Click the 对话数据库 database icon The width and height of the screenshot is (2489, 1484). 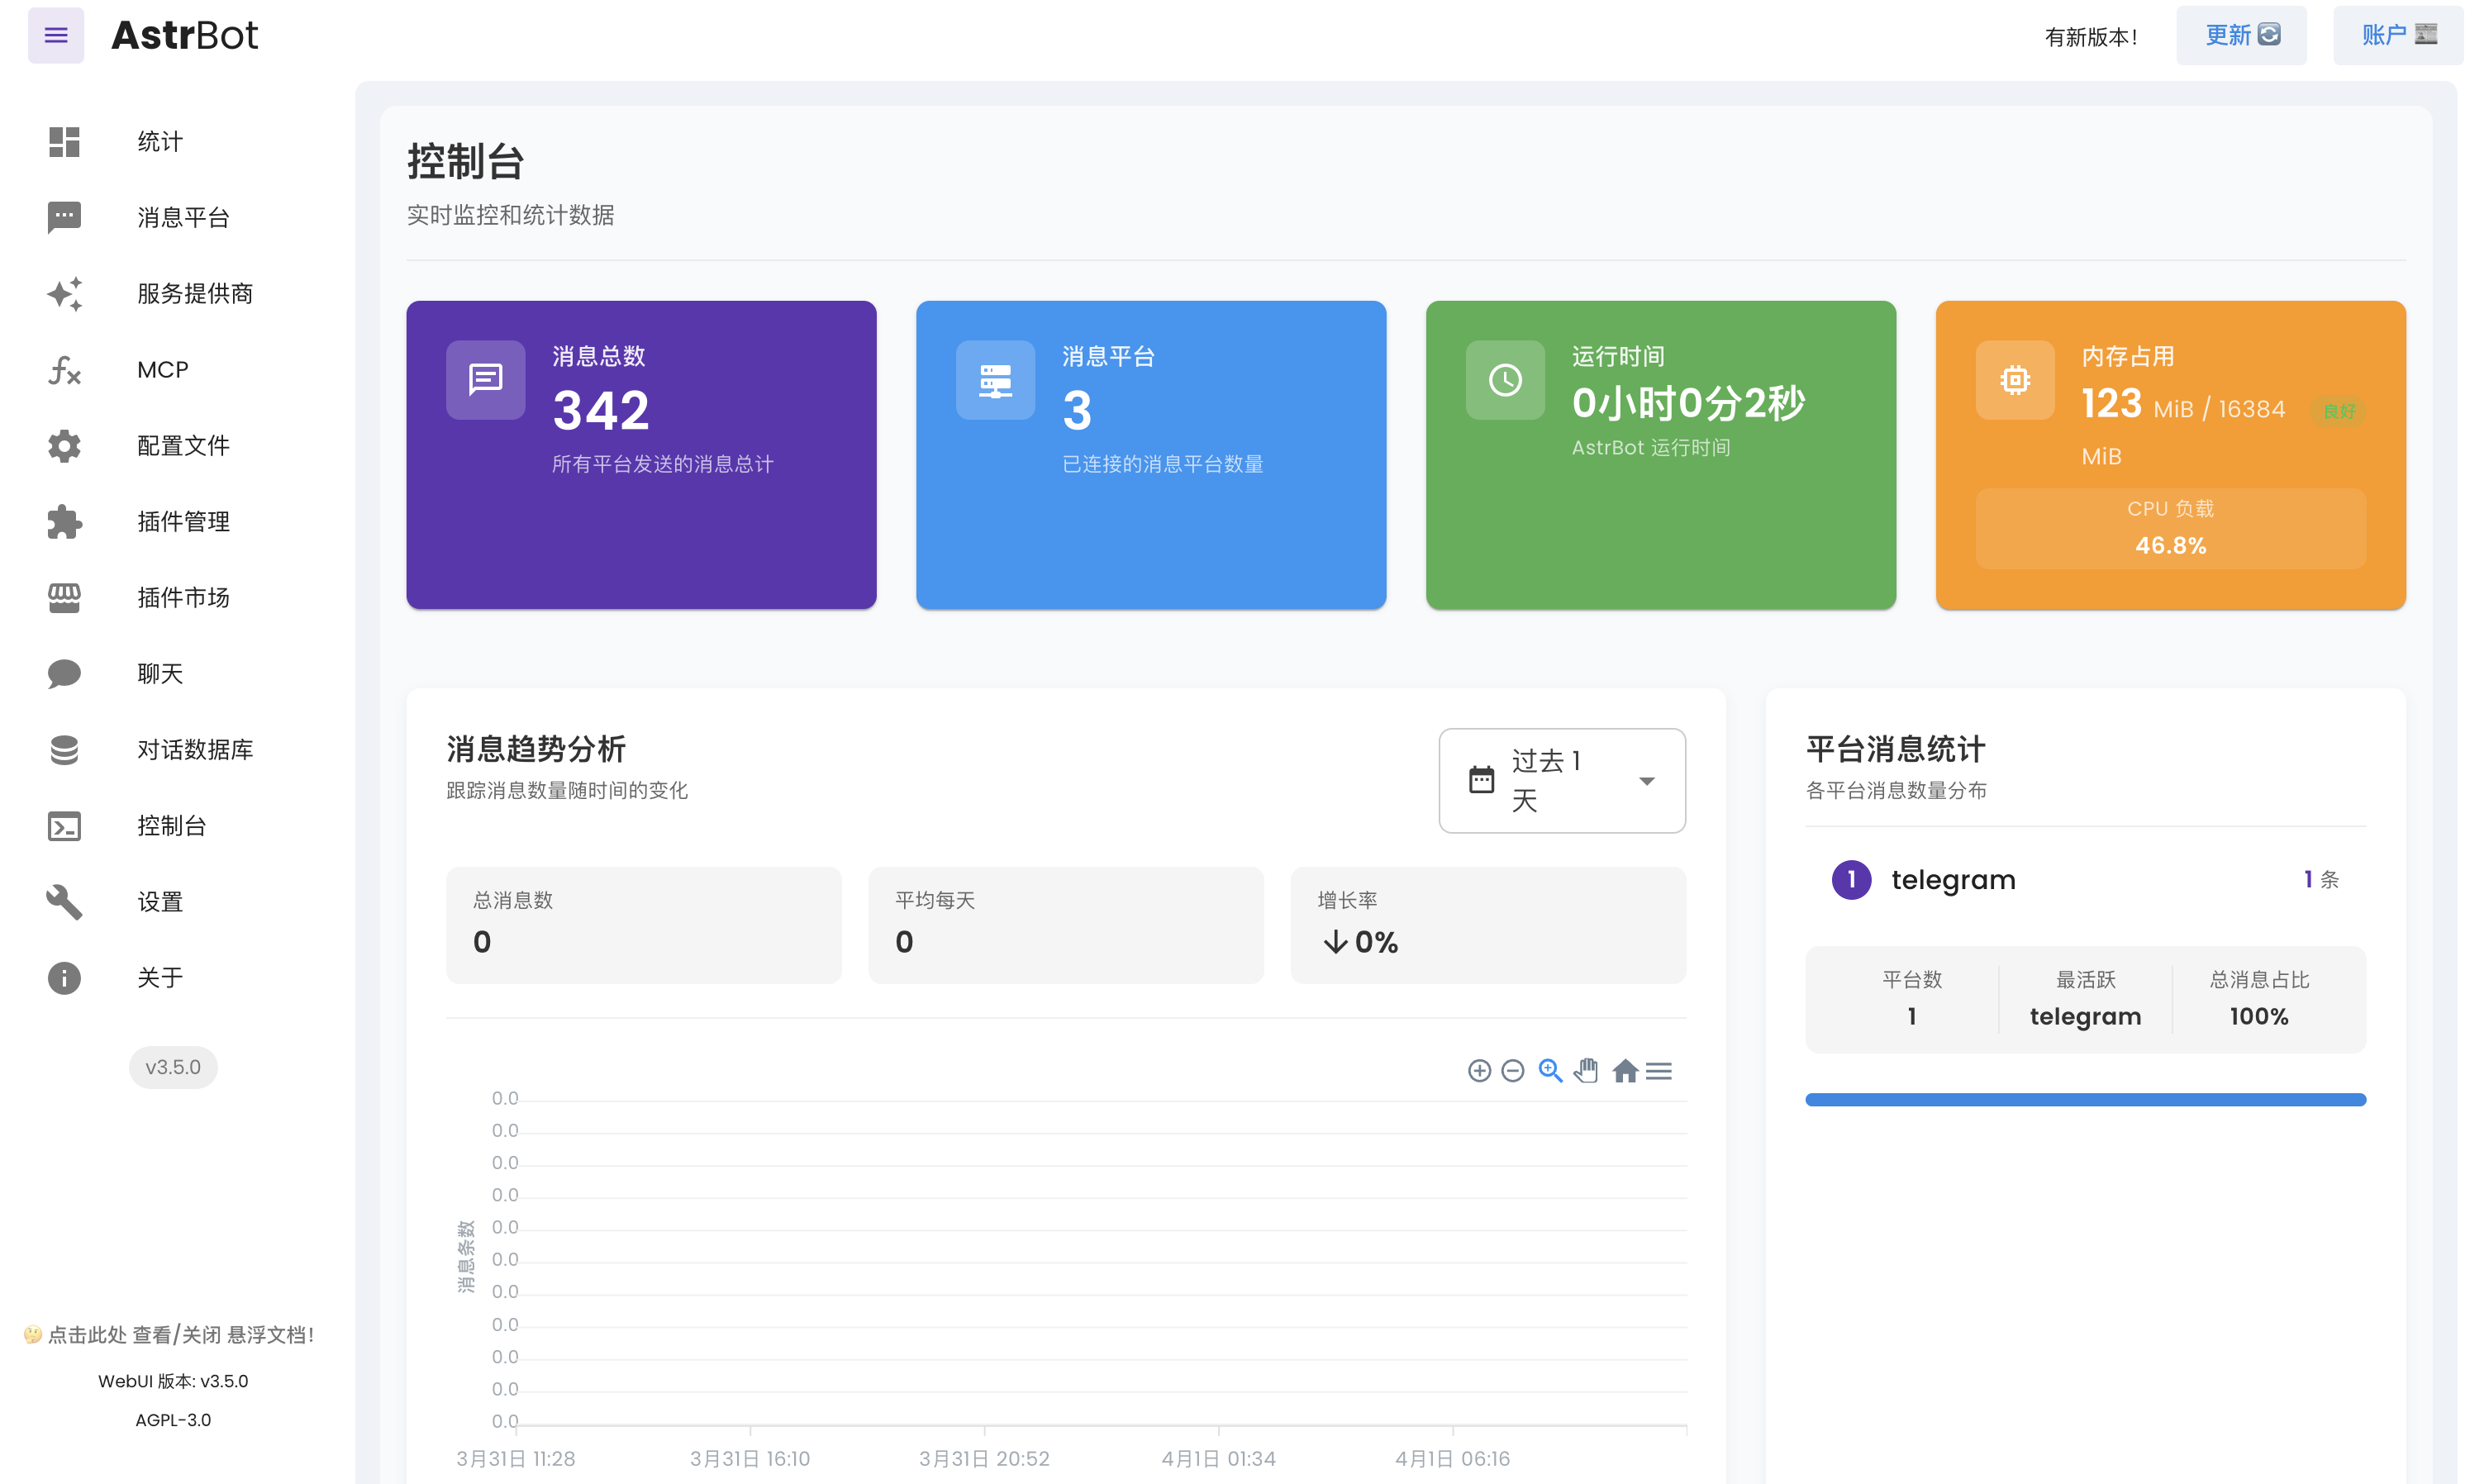(x=63, y=750)
